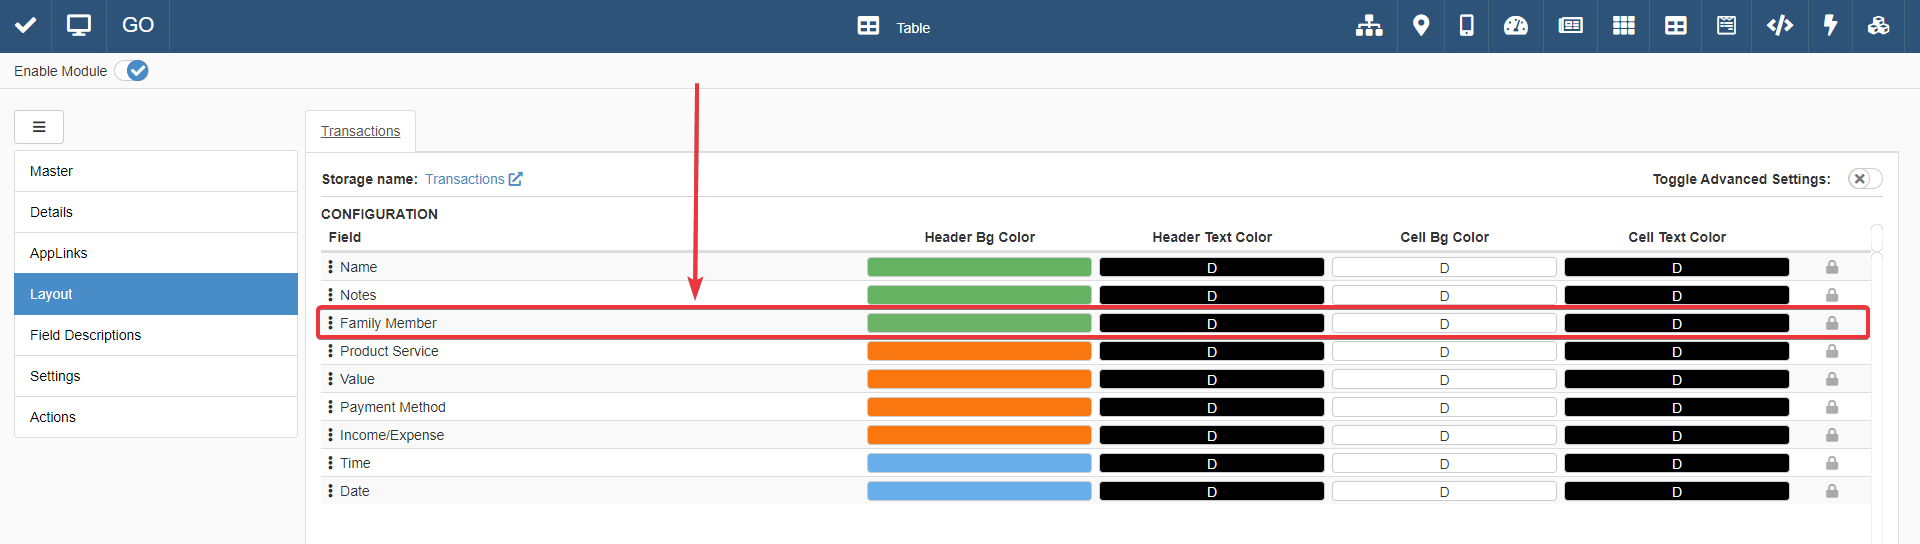Screen dimensions: 1920x544
Task: Toggle the lock on the Family Member row
Action: click(1831, 323)
